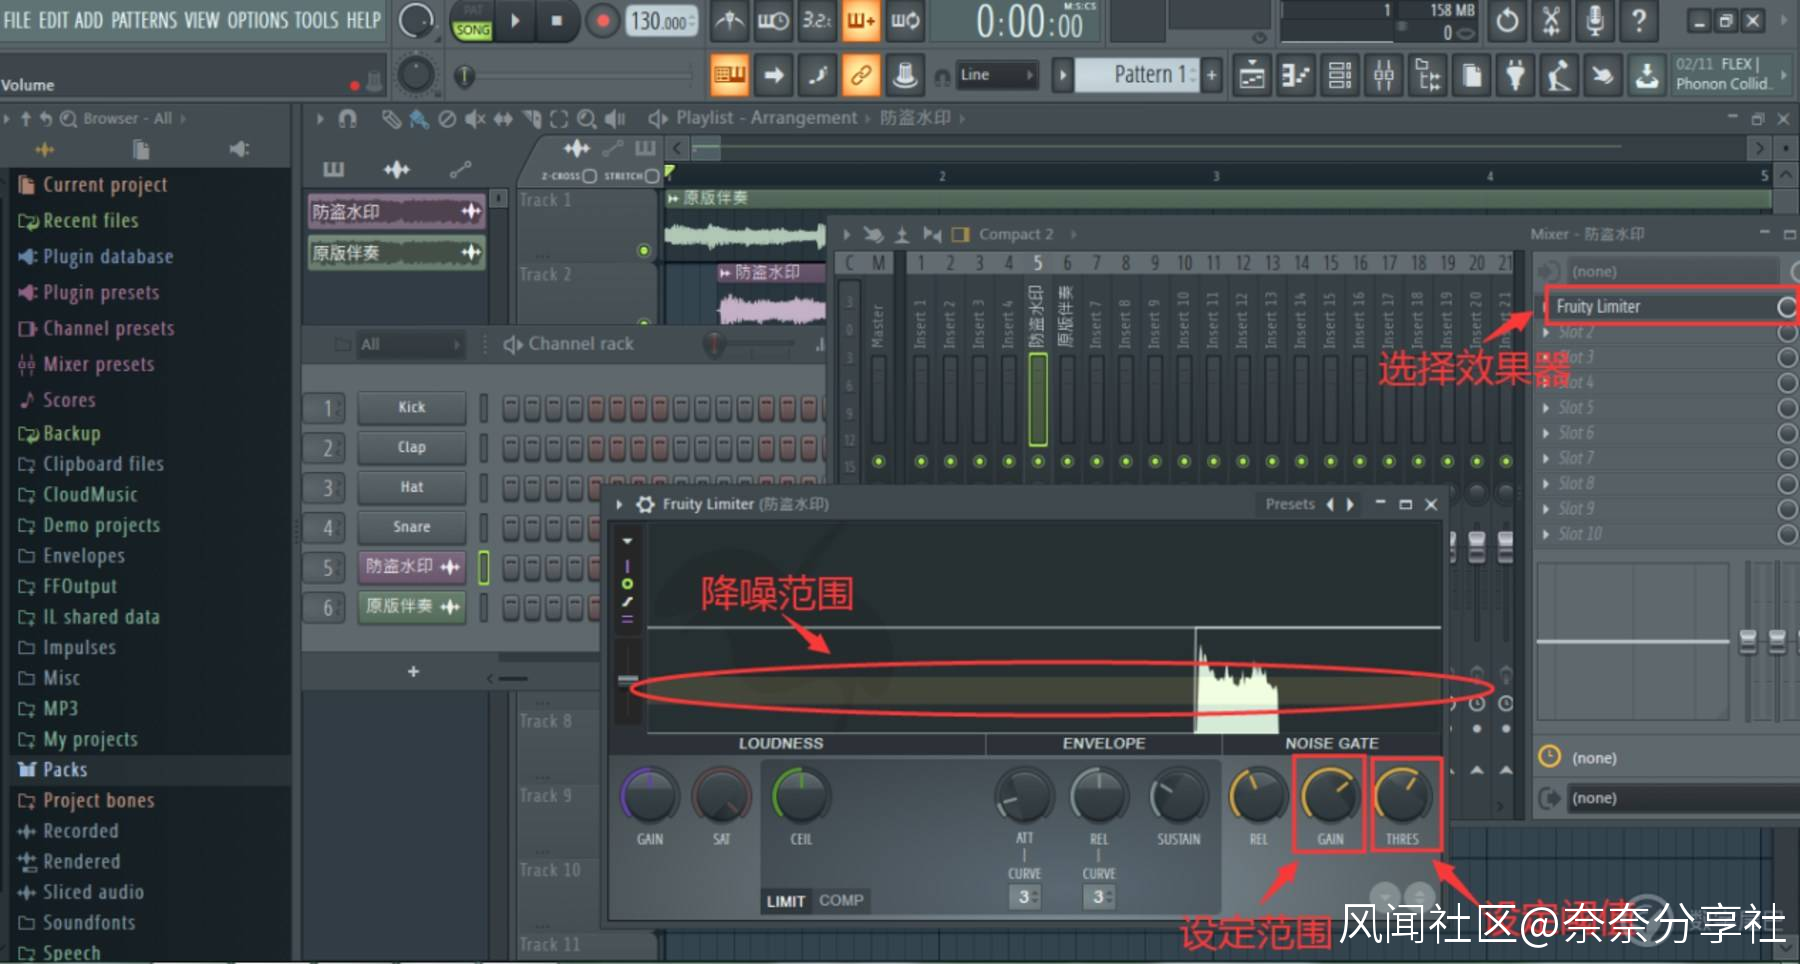Click the plug-shaped plugin icon in toolbar
Viewport: 1800px width, 964px height.
(1515, 75)
